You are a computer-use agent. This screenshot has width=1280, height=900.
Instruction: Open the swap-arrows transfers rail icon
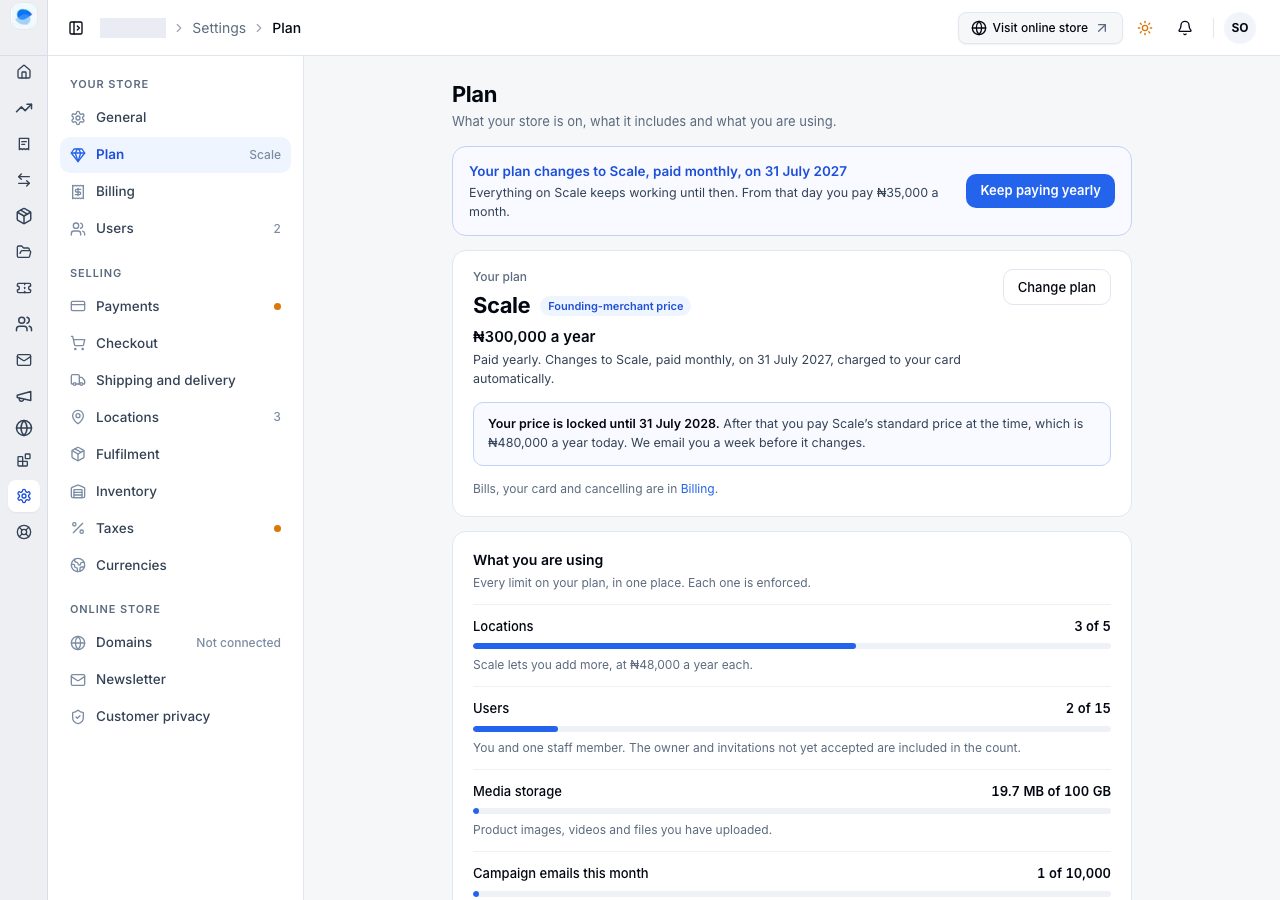point(24,180)
